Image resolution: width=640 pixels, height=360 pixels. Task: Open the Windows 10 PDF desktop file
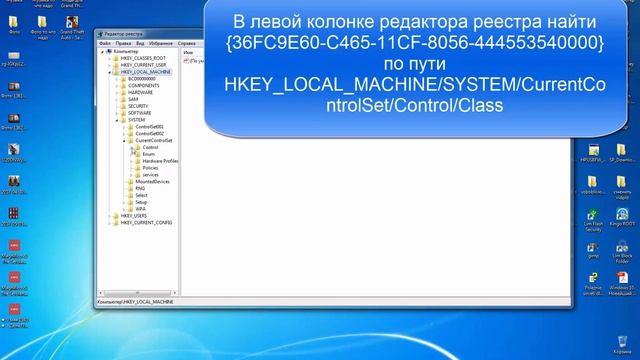[622, 284]
